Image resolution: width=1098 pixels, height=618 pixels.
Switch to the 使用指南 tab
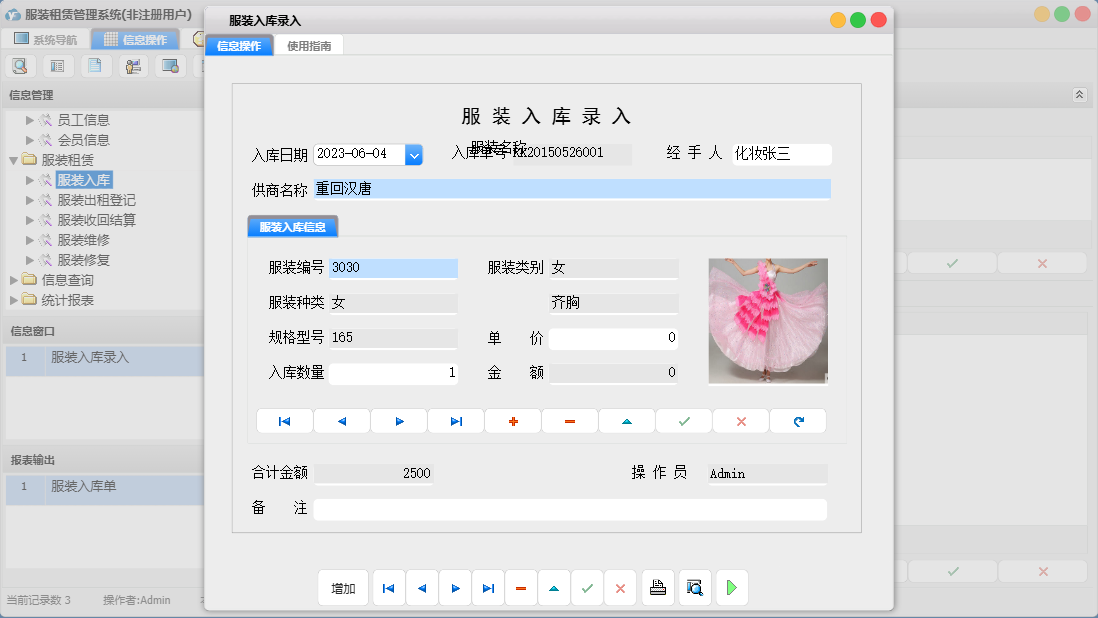(x=309, y=44)
